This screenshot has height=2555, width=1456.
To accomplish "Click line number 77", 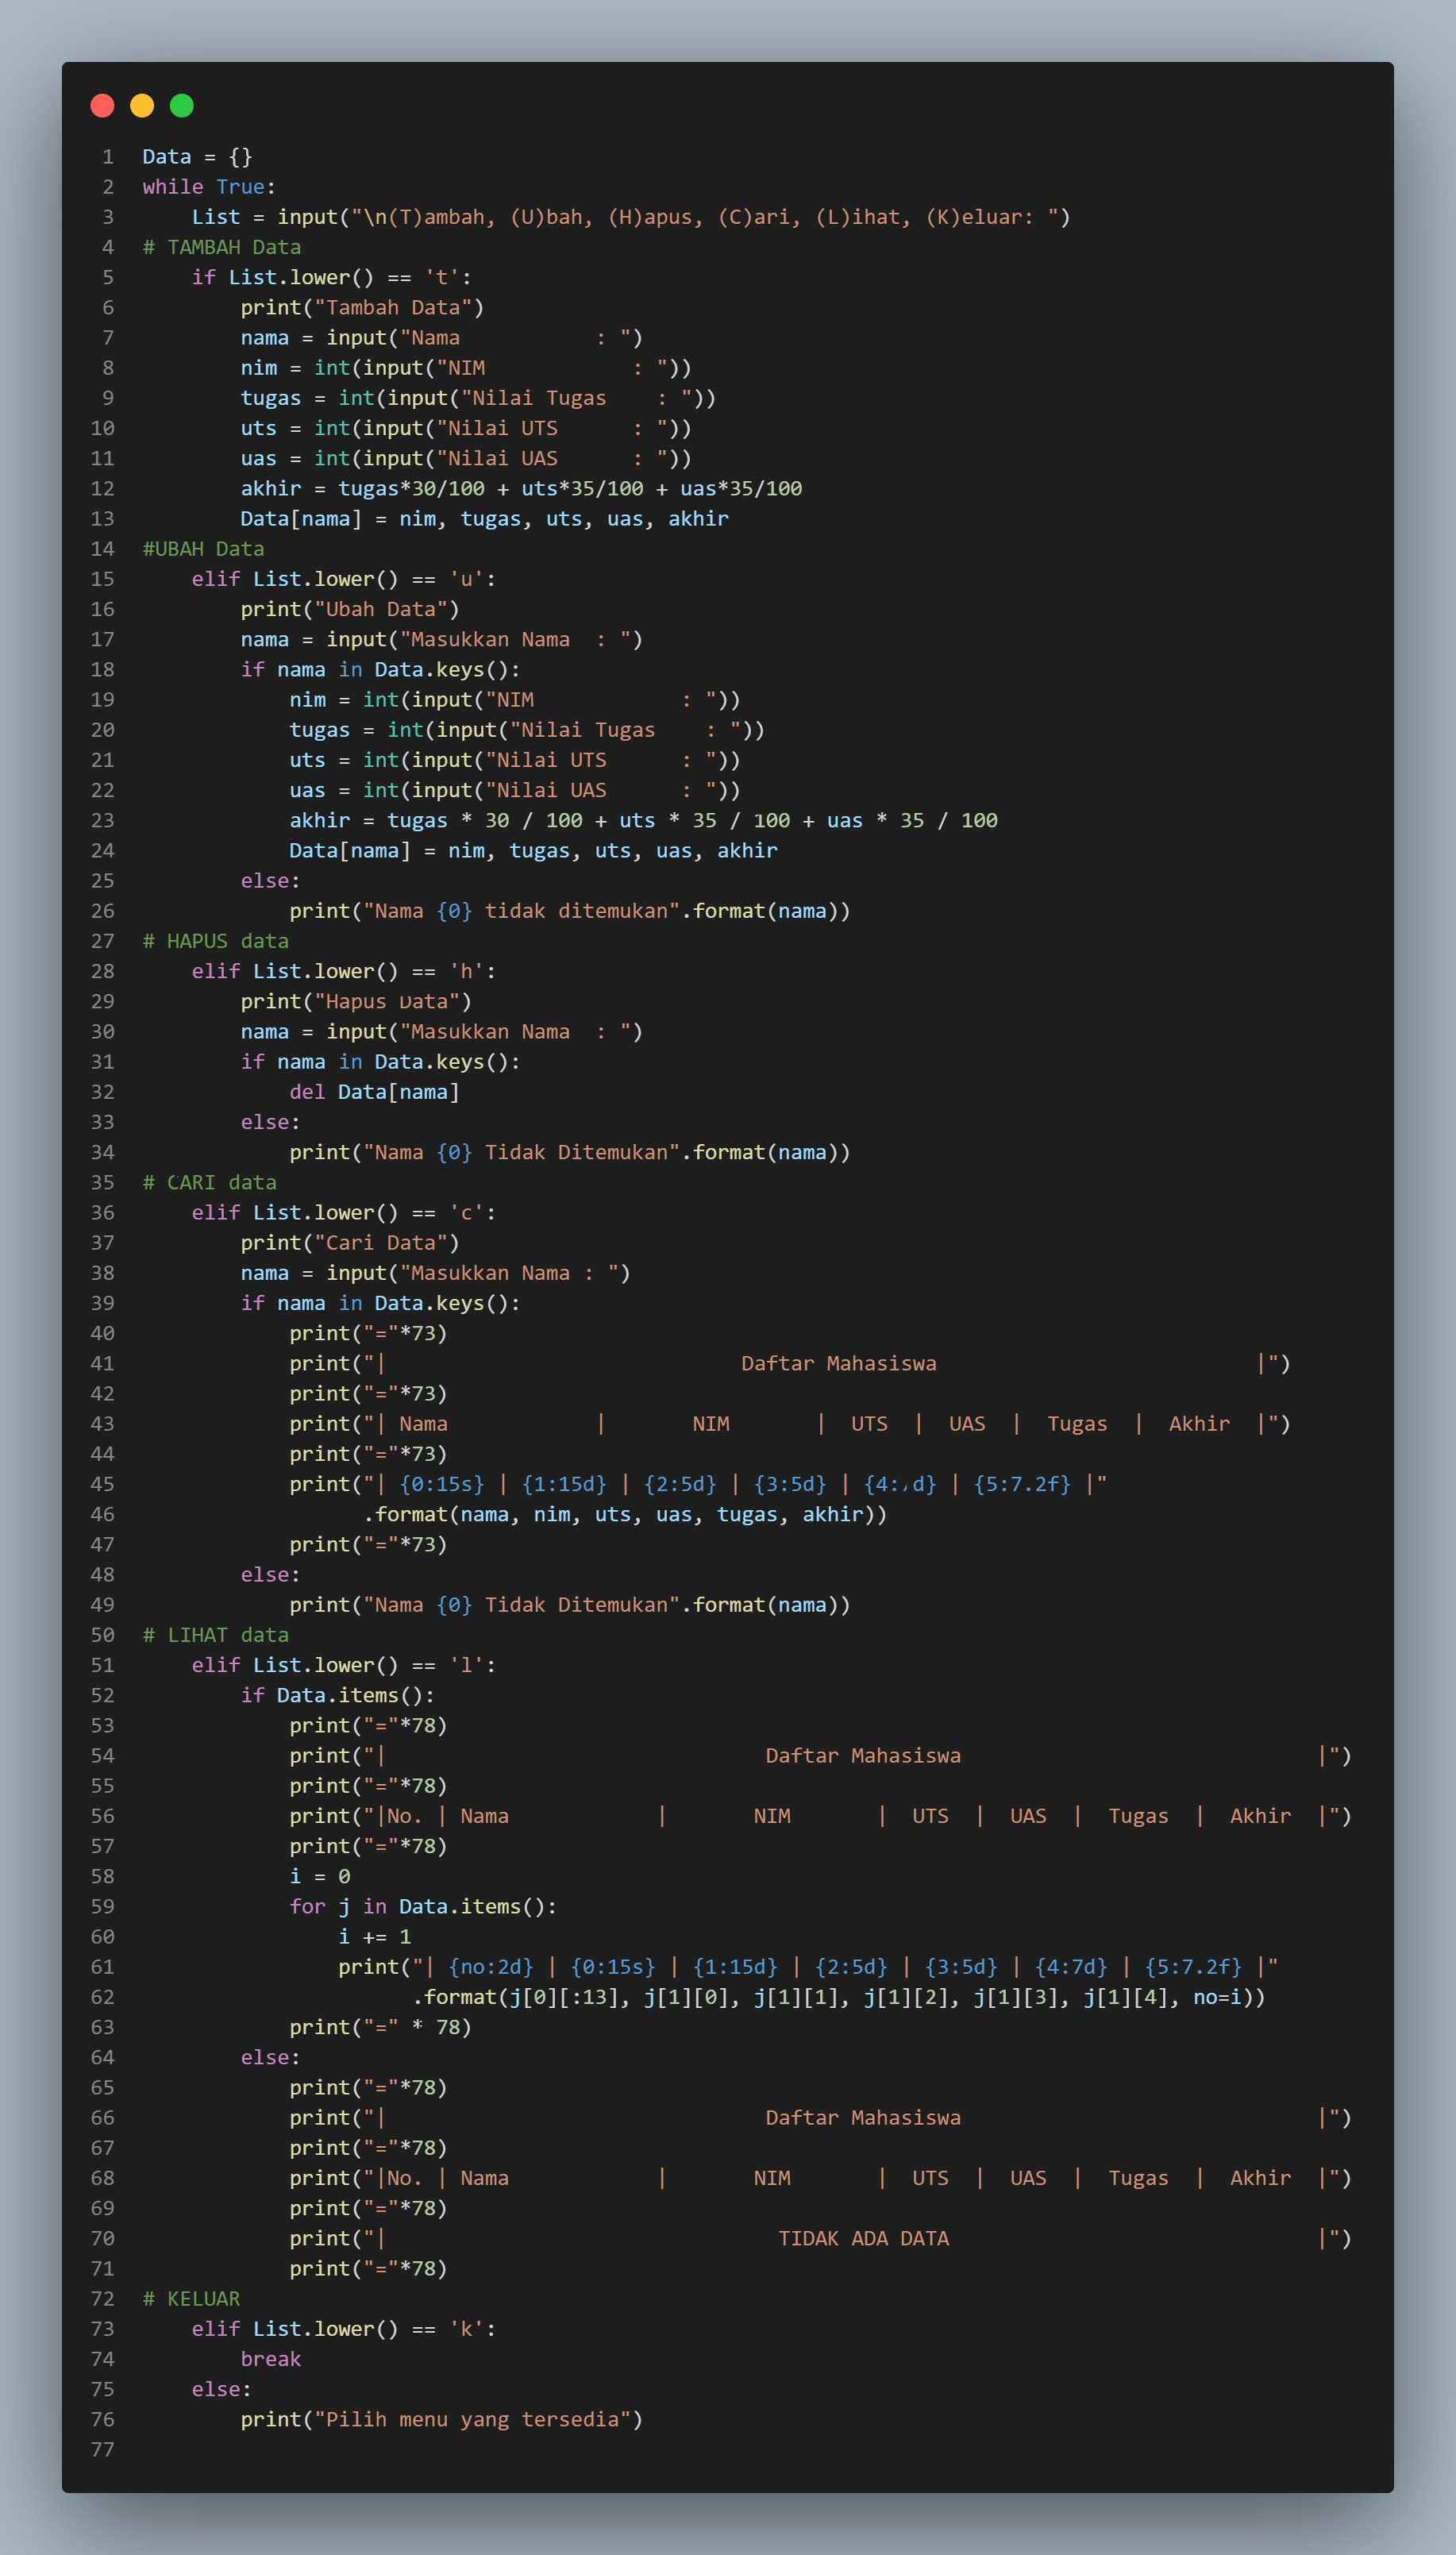I will (103, 2449).
